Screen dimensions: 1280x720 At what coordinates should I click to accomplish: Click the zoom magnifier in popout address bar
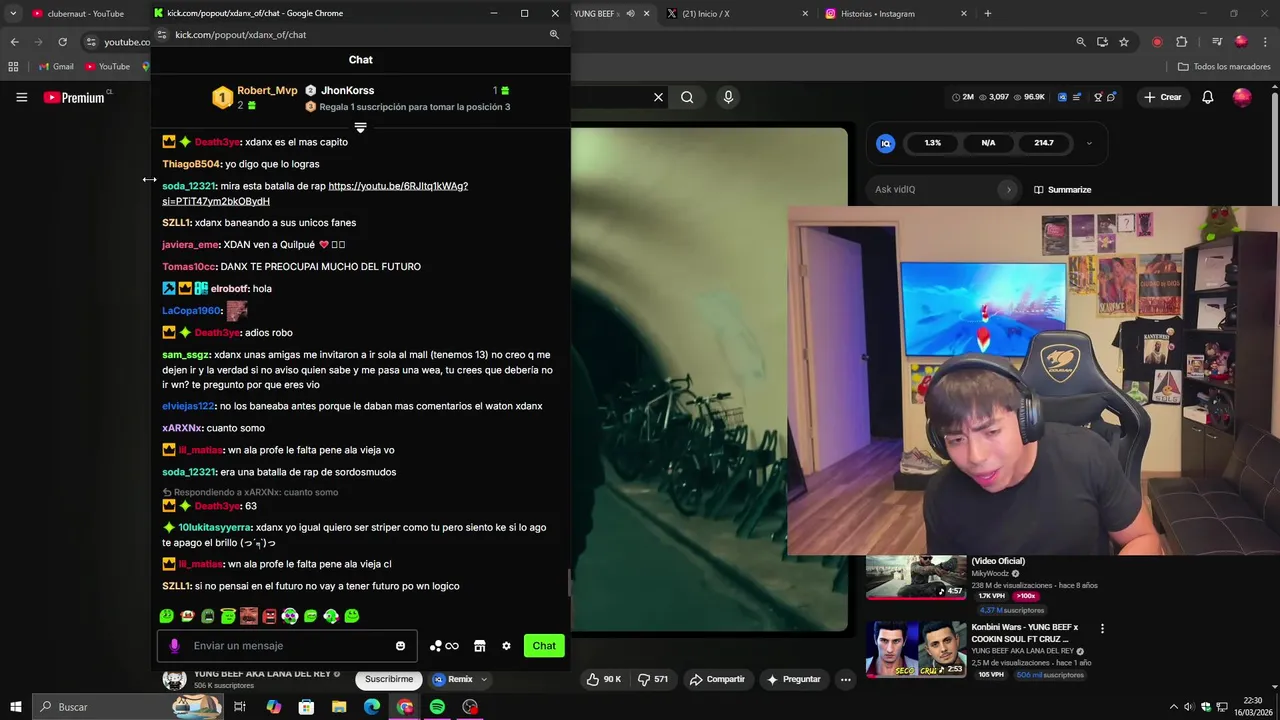coord(554,35)
